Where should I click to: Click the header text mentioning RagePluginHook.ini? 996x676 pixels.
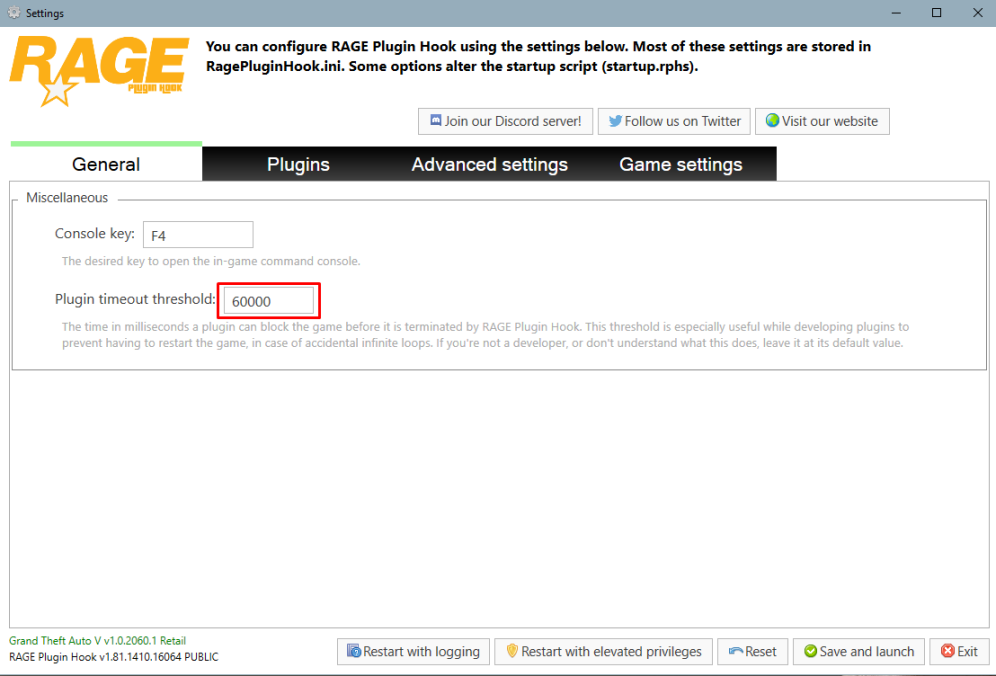[538, 56]
